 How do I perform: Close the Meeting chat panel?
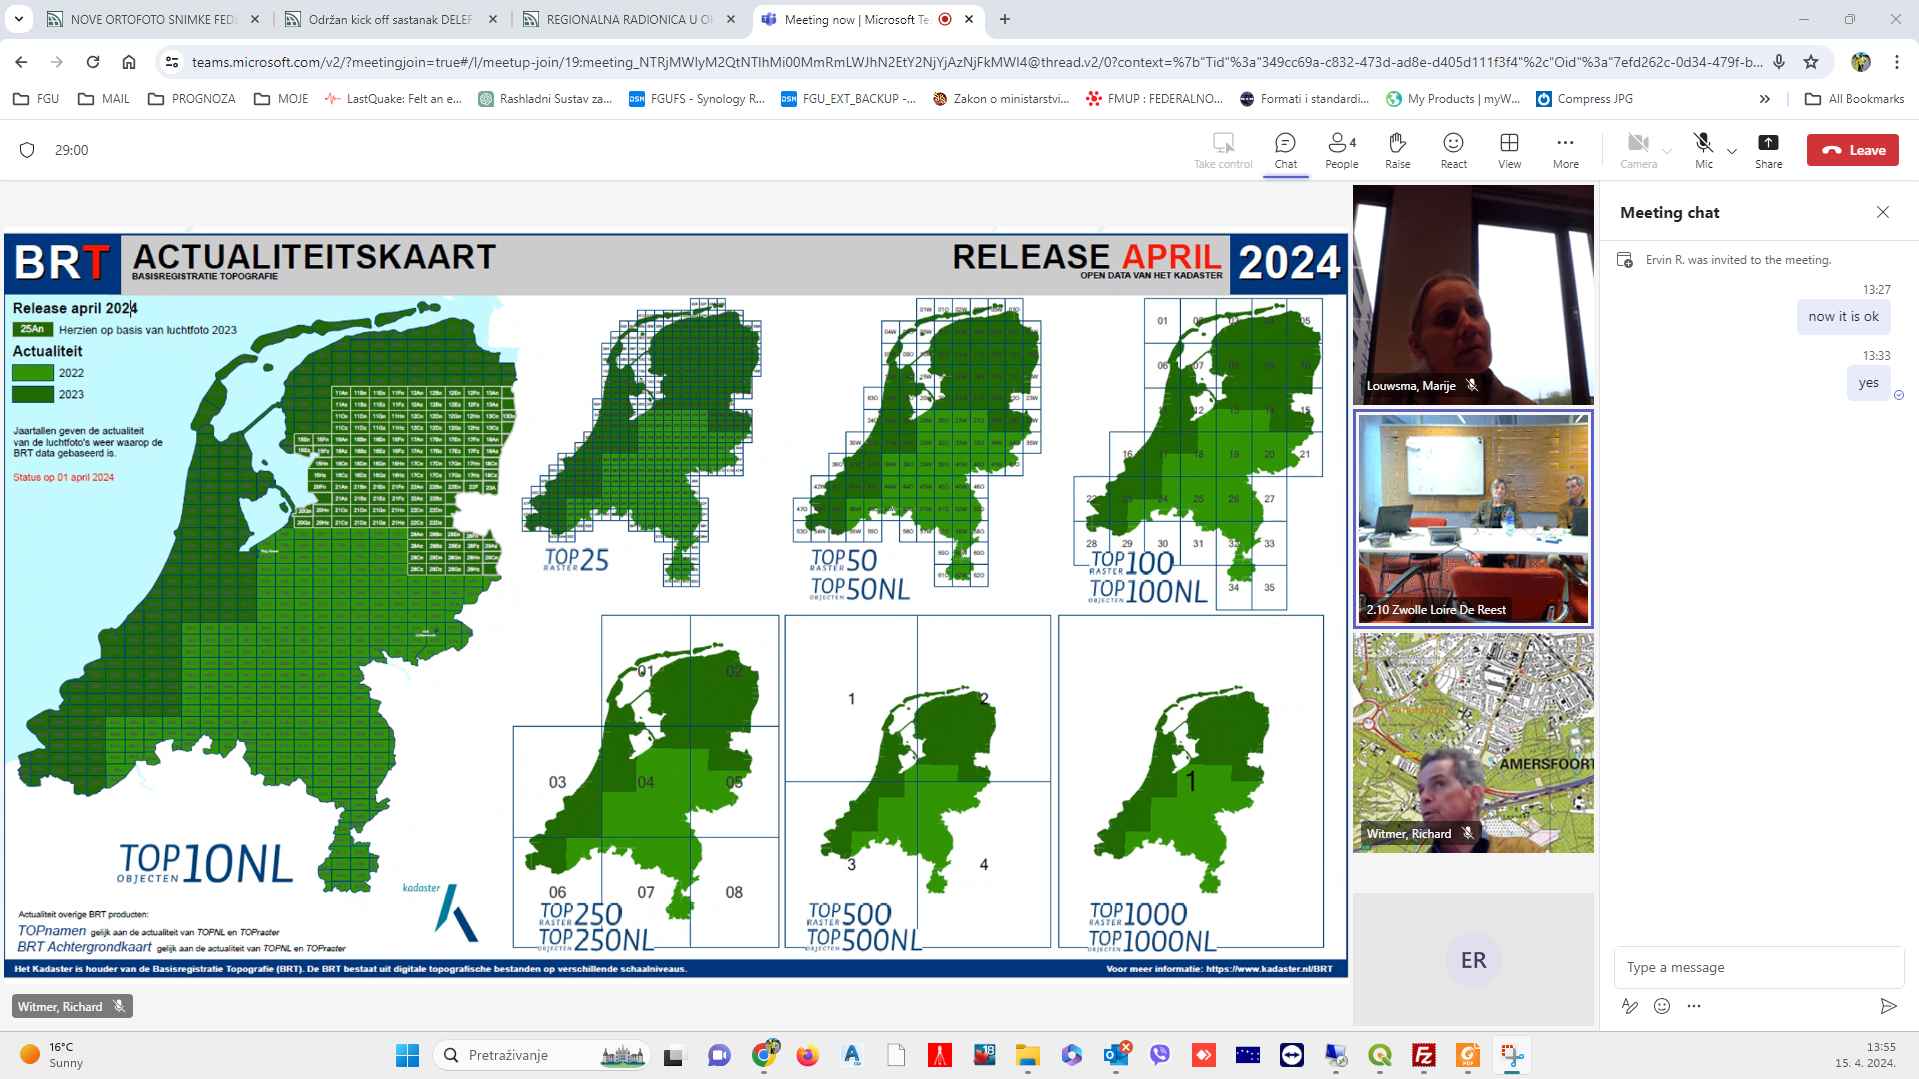tap(1883, 212)
